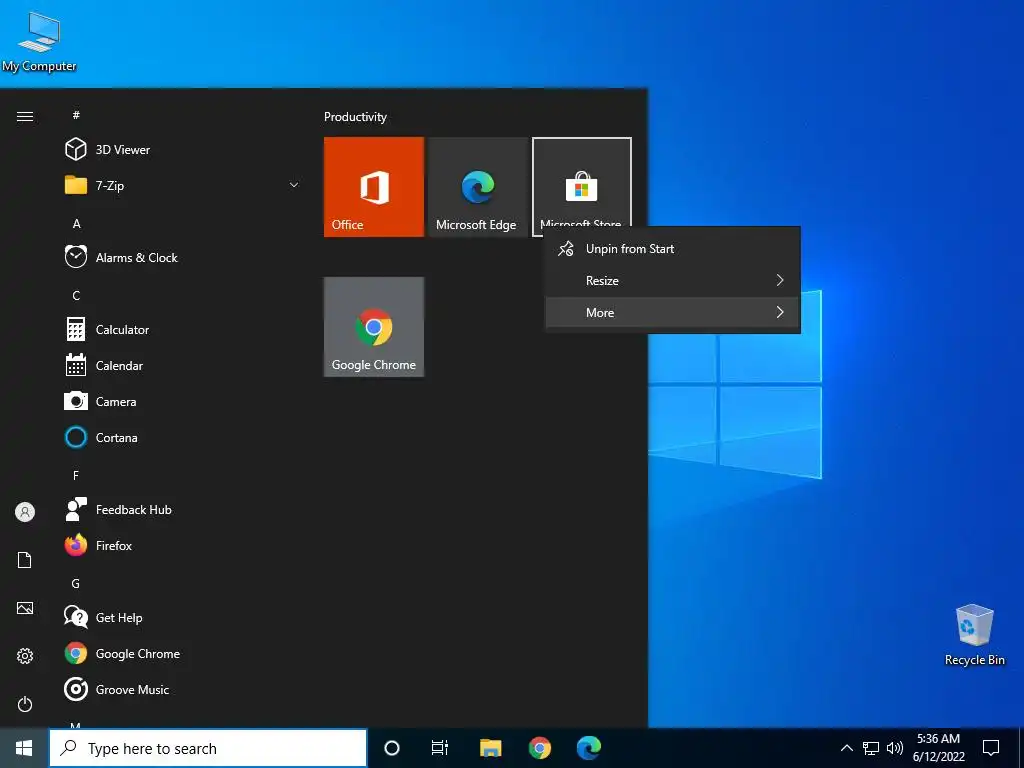Open Pictures from Start sidebar
The image size is (1024, 768).
coord(25,608)
